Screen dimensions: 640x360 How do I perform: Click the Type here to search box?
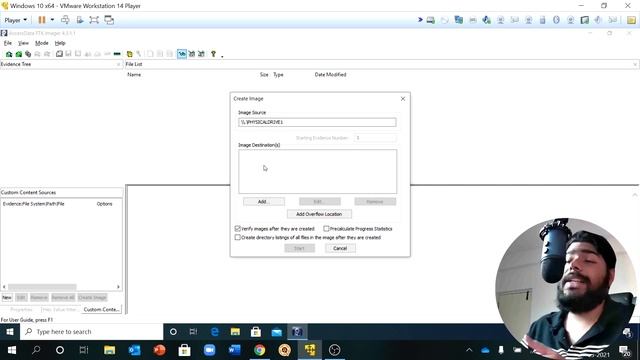point(91,332)
